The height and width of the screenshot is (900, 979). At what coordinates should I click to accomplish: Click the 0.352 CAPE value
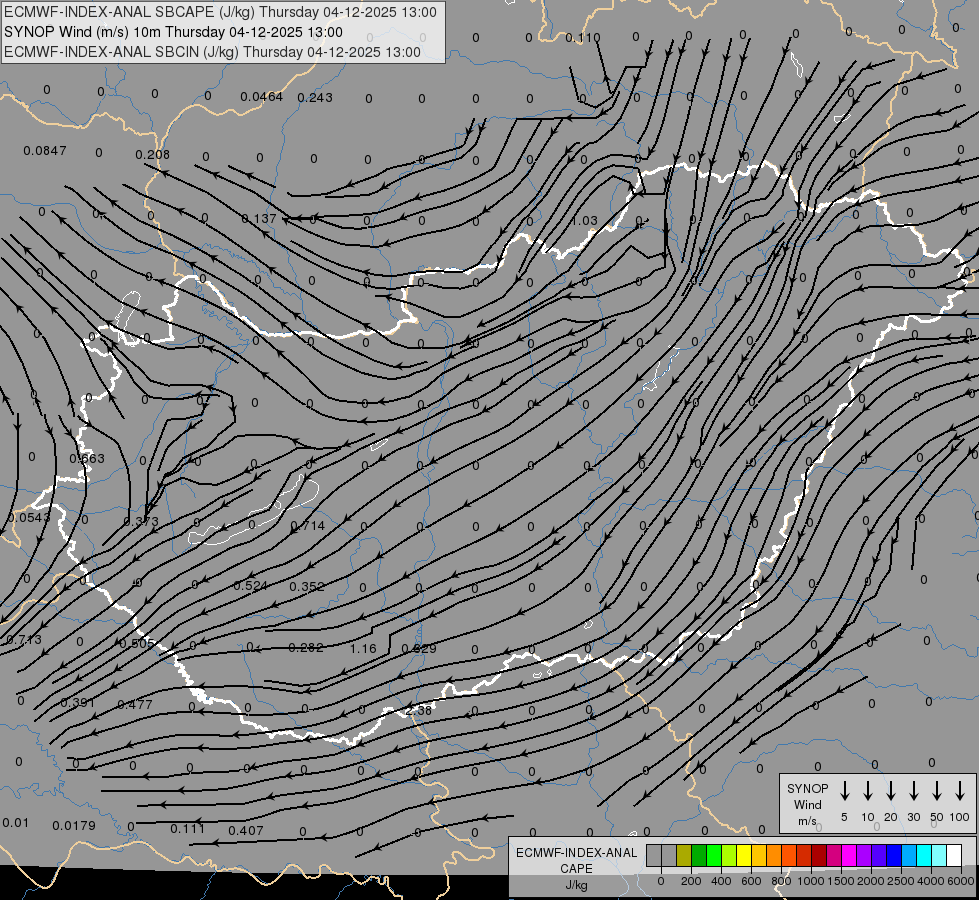[x=307, y=586]
